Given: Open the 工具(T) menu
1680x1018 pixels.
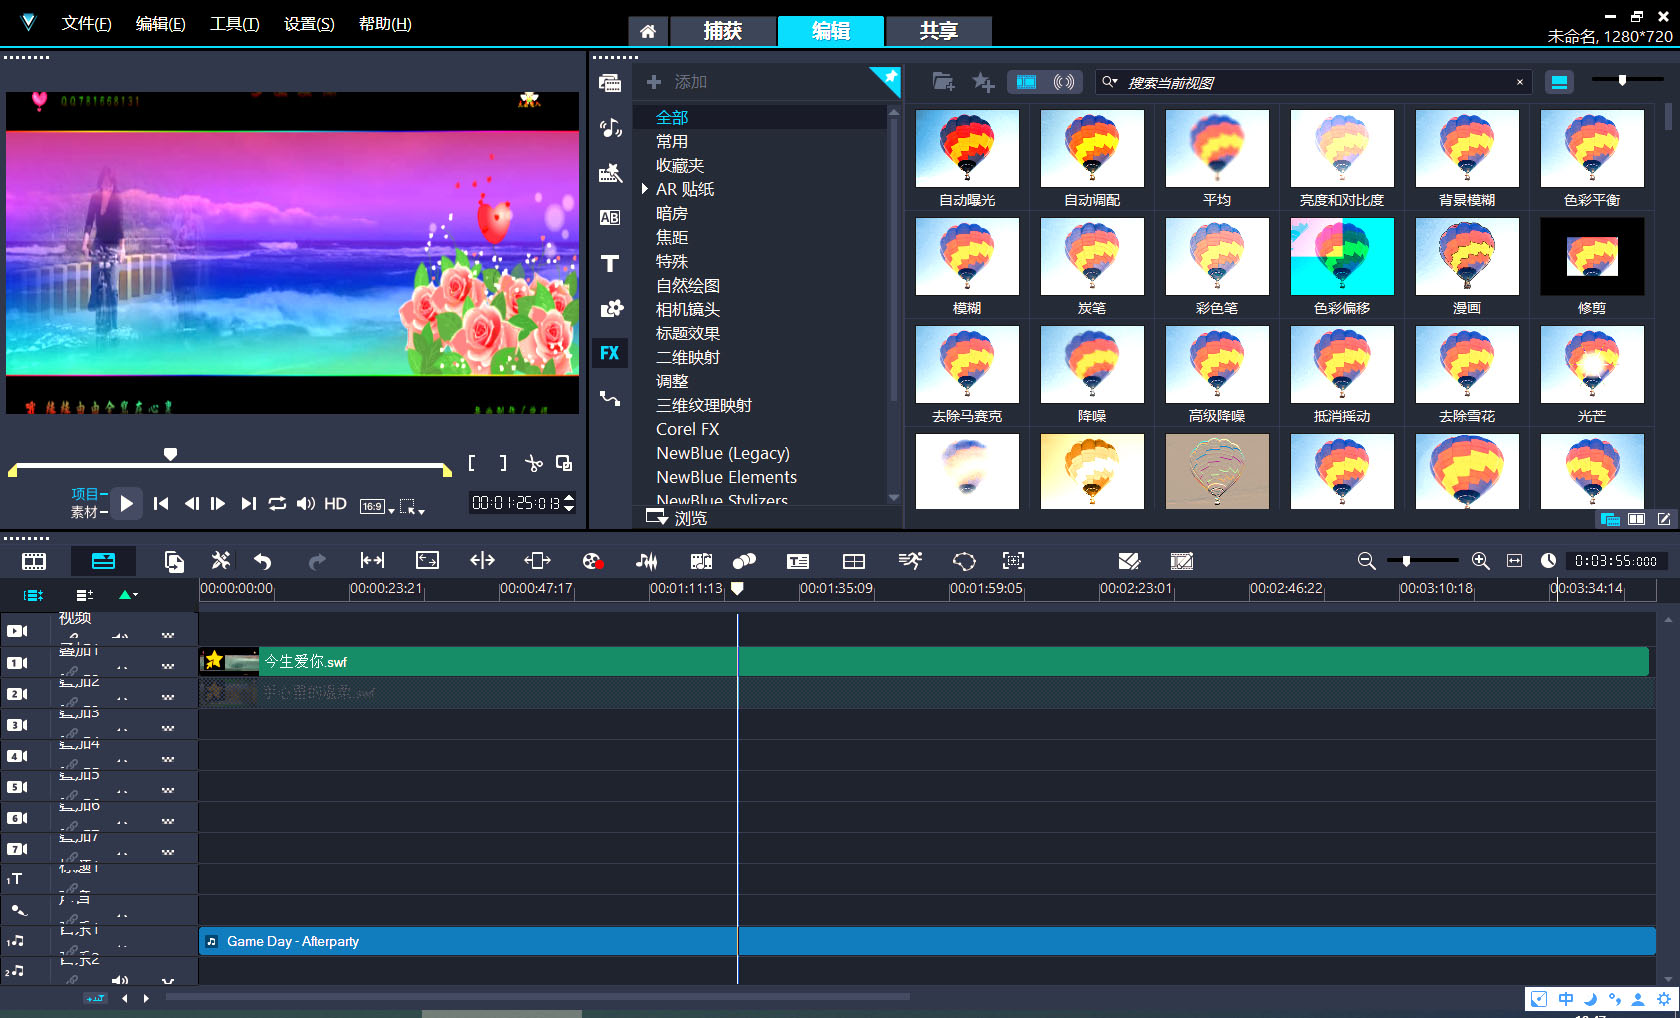Looking at the screenshot, I should [234, 24].
